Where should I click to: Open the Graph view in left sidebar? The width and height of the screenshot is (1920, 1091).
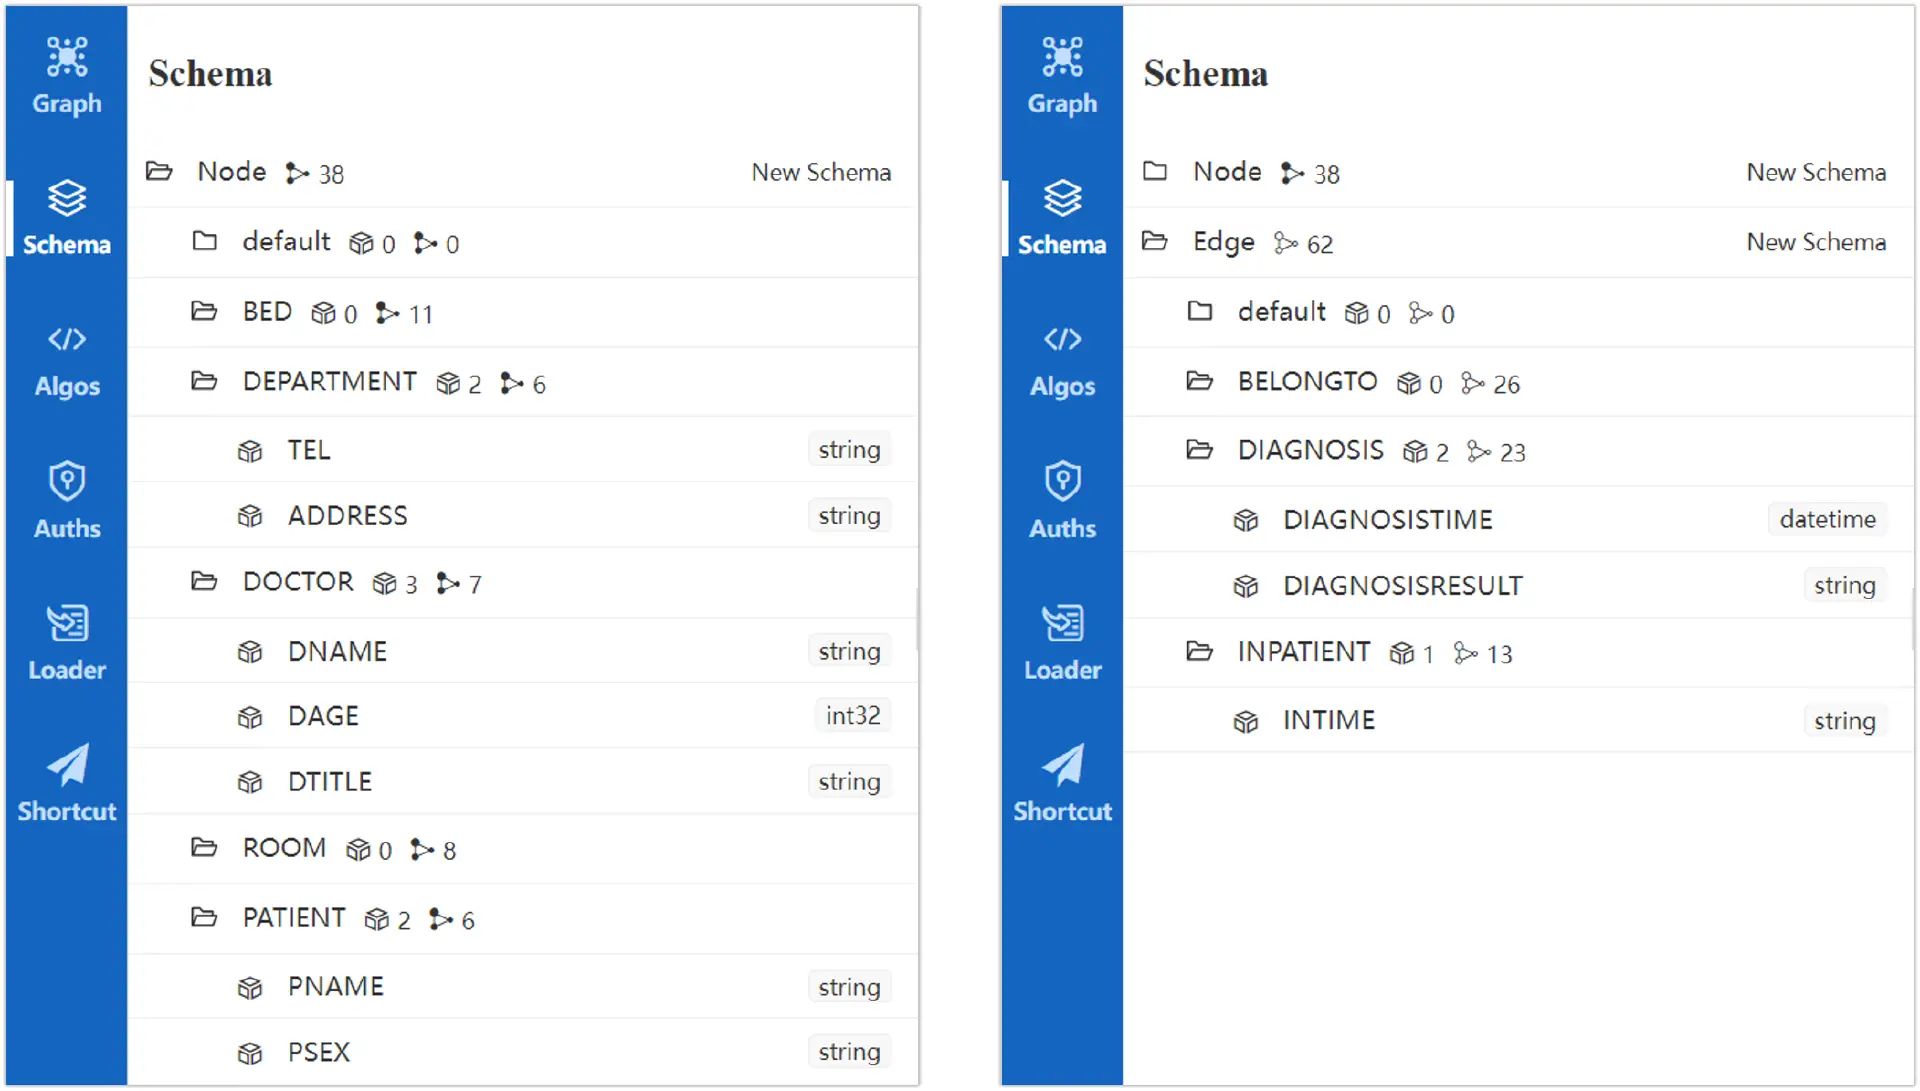click(x=66, y=76)
